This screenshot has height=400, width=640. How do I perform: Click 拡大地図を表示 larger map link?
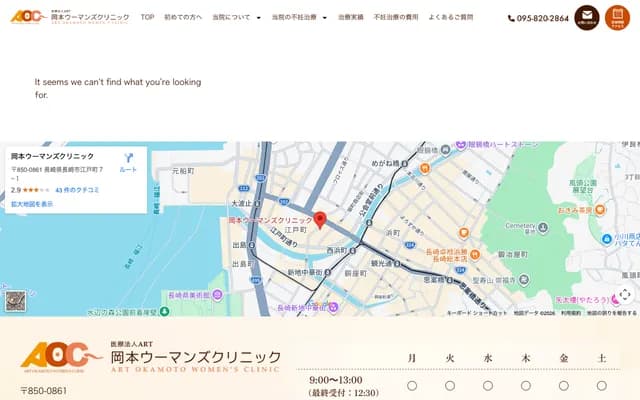(x=32, y=204)
